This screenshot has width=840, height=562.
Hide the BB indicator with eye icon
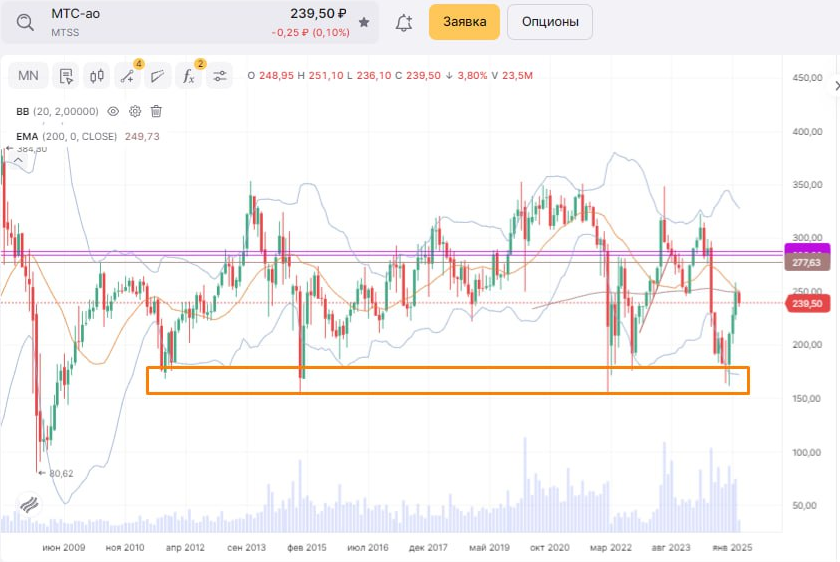[113, 112]
